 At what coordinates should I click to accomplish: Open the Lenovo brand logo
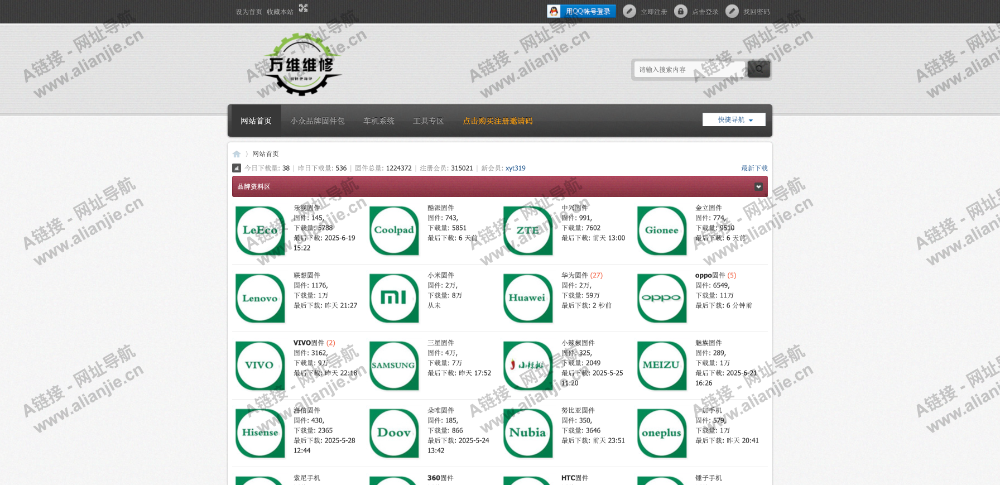pos(260,298)
